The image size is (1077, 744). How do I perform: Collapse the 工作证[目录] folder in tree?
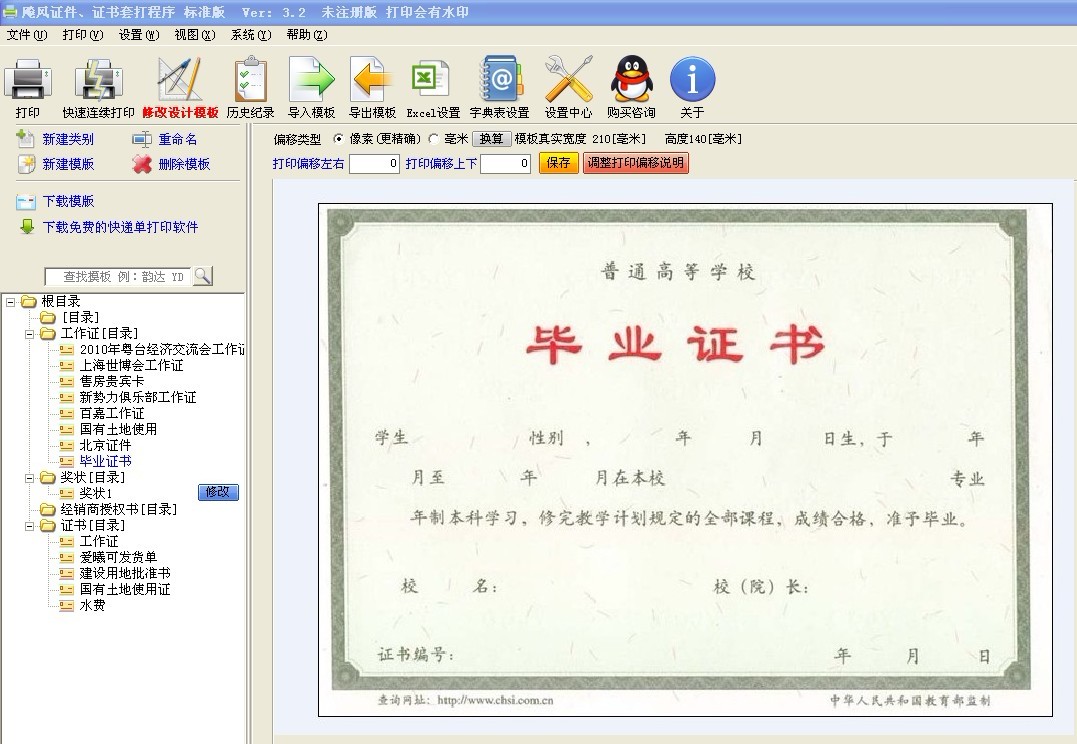pyautogui.click(x=29, y=333)
